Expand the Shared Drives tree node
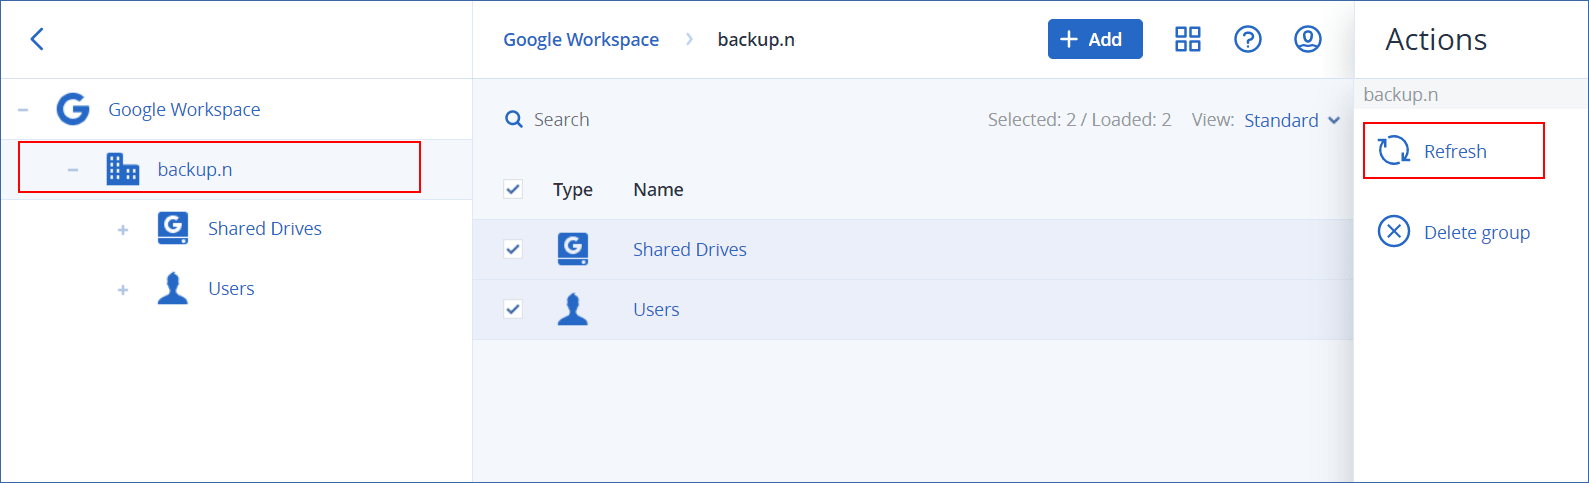The height and width of the screenshot is (483, 1589). [x=123, y=229]
